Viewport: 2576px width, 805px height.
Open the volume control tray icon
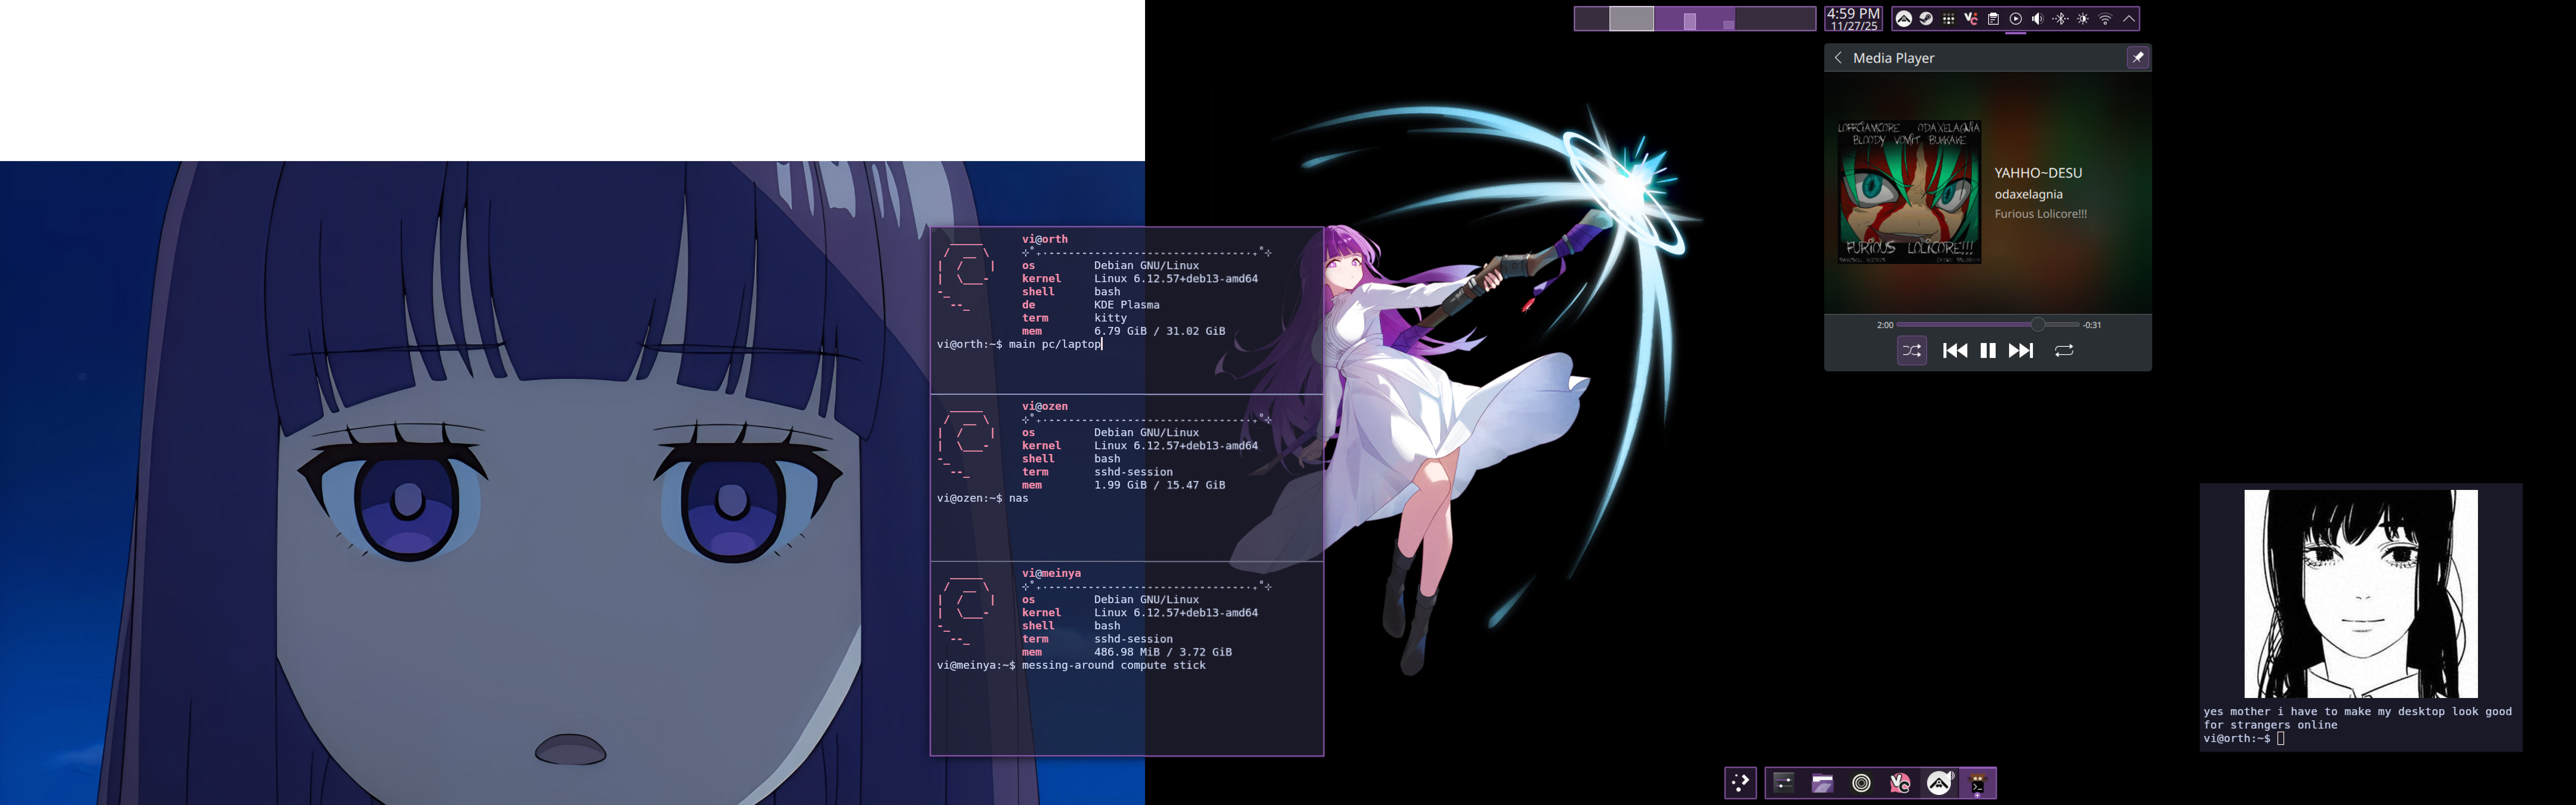coord(2038,19)
